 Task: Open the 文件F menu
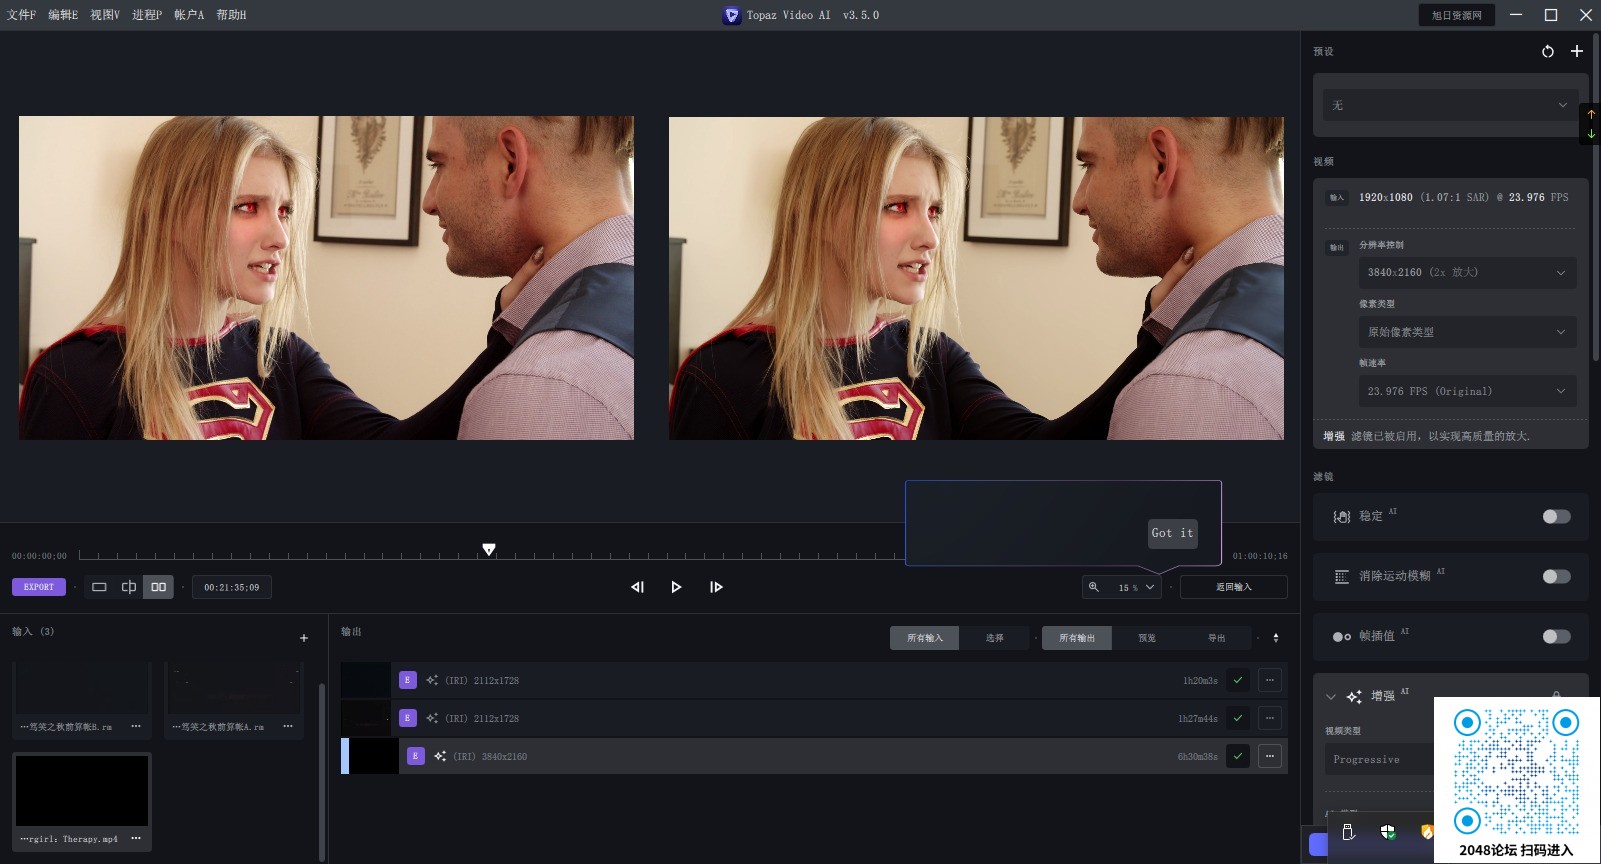coord(21,15)
